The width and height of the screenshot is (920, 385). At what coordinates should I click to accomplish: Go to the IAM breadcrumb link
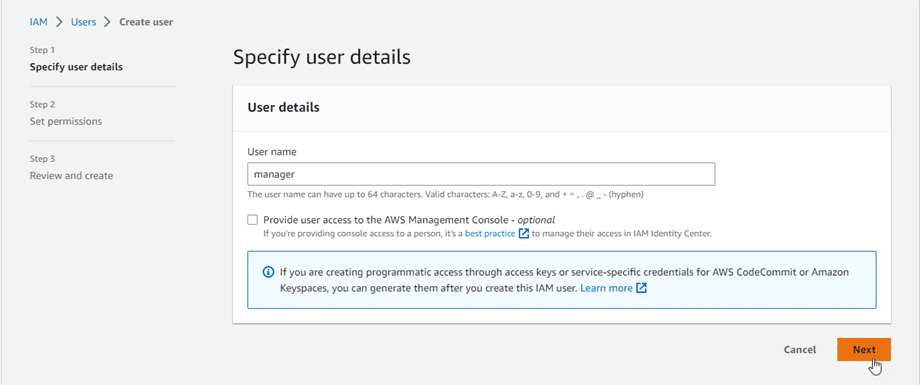tap(38, 22)
